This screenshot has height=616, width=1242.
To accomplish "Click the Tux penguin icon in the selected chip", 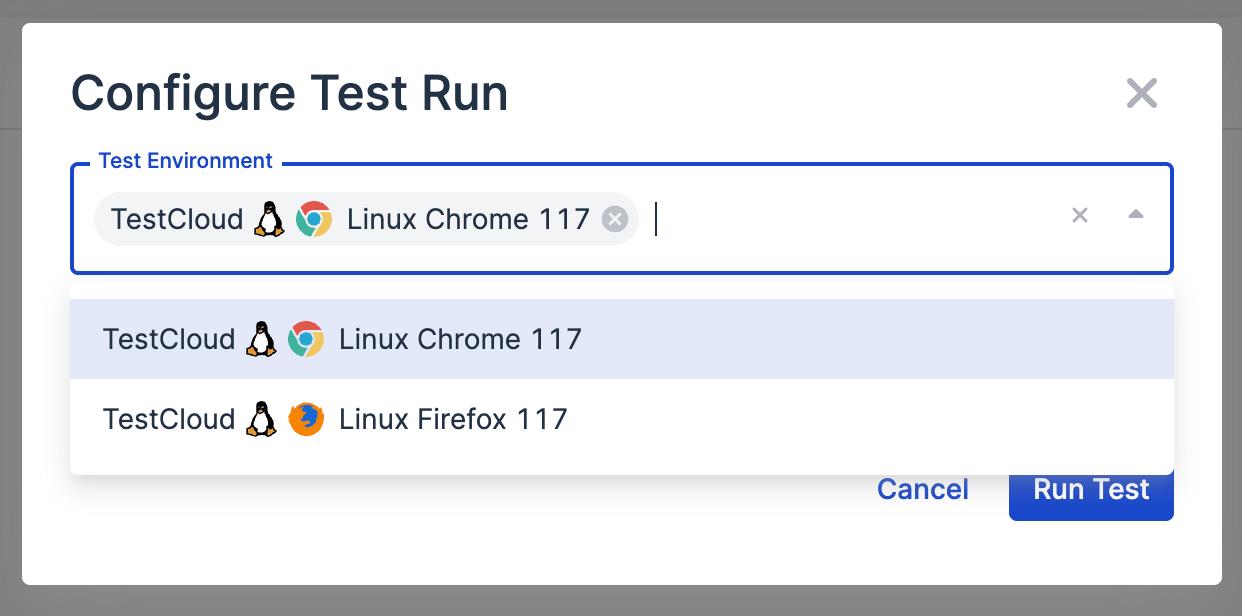I will tap(268, 219).
